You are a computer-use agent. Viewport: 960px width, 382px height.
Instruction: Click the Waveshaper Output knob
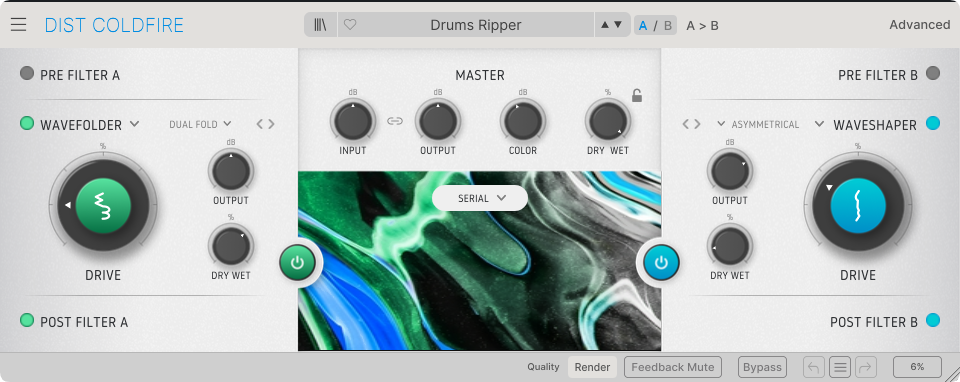[730, 171]
